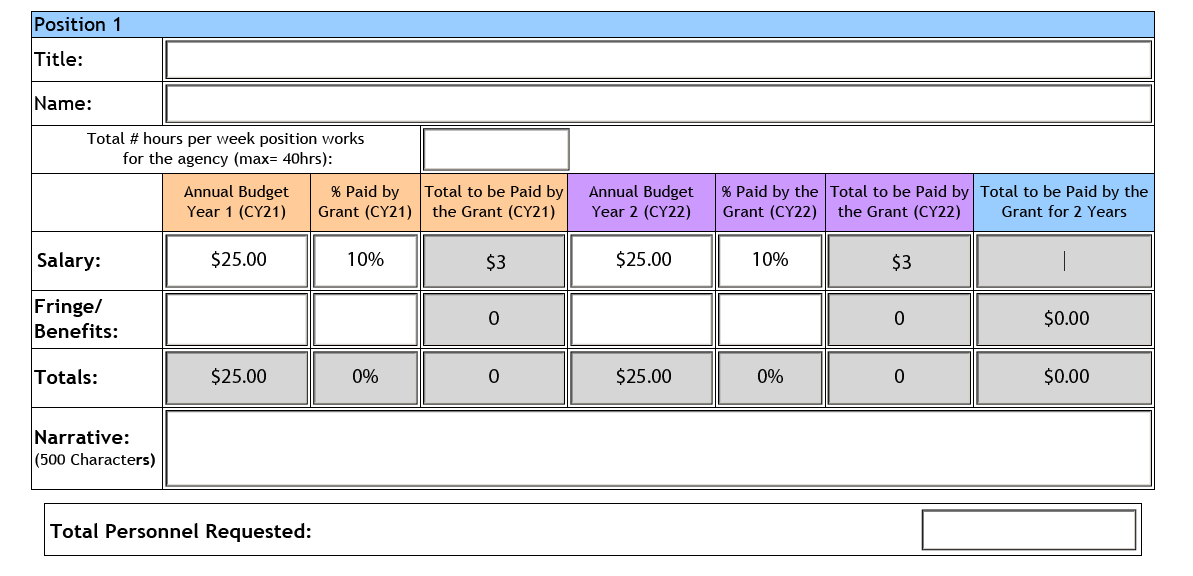Edit Salary Annual Budget Year 1 field
1193x576 pixels.
pos(237,260)
